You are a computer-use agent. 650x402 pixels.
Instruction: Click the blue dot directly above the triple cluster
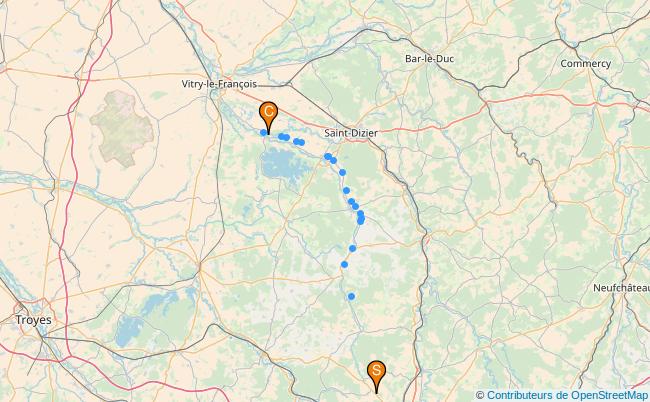(355, 206)
